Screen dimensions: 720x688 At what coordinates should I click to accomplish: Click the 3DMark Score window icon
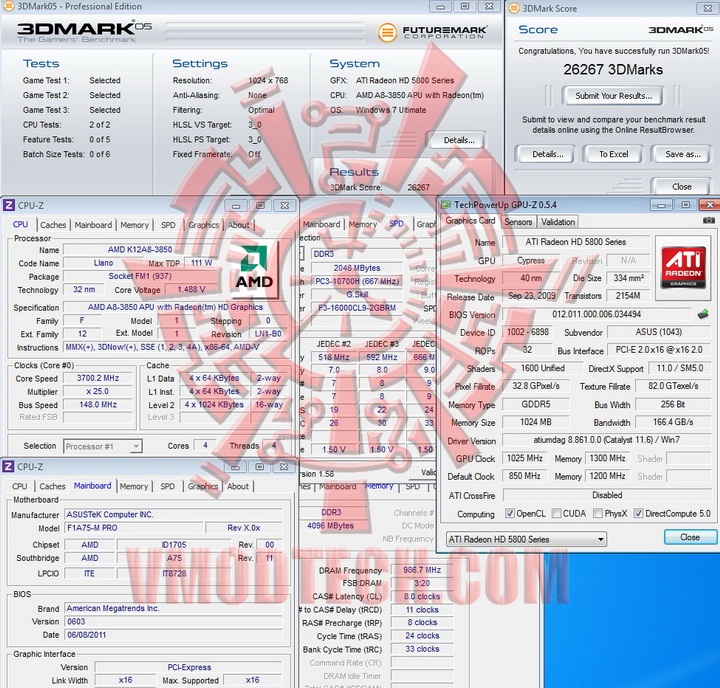pyautogui.click(x=514, y=8)
